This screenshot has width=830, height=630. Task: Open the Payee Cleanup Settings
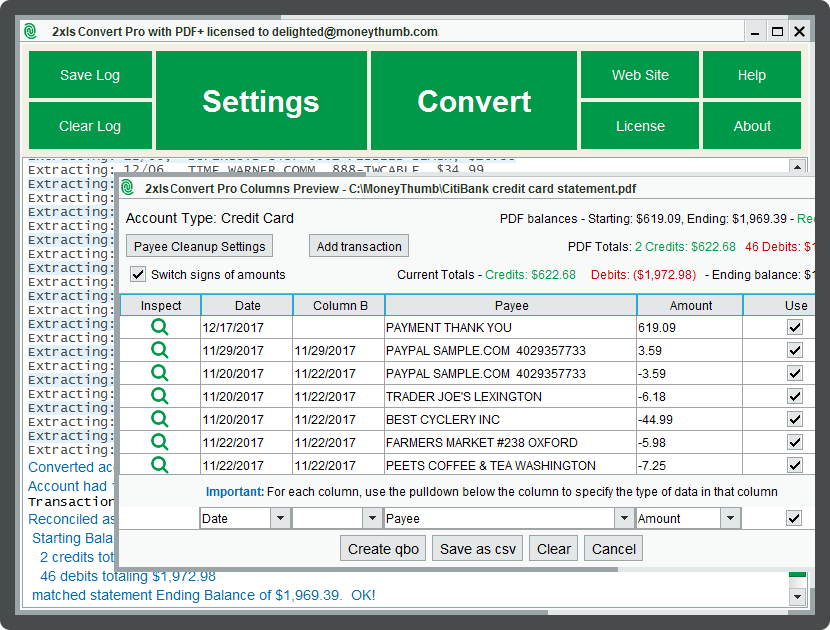point(200,246)
